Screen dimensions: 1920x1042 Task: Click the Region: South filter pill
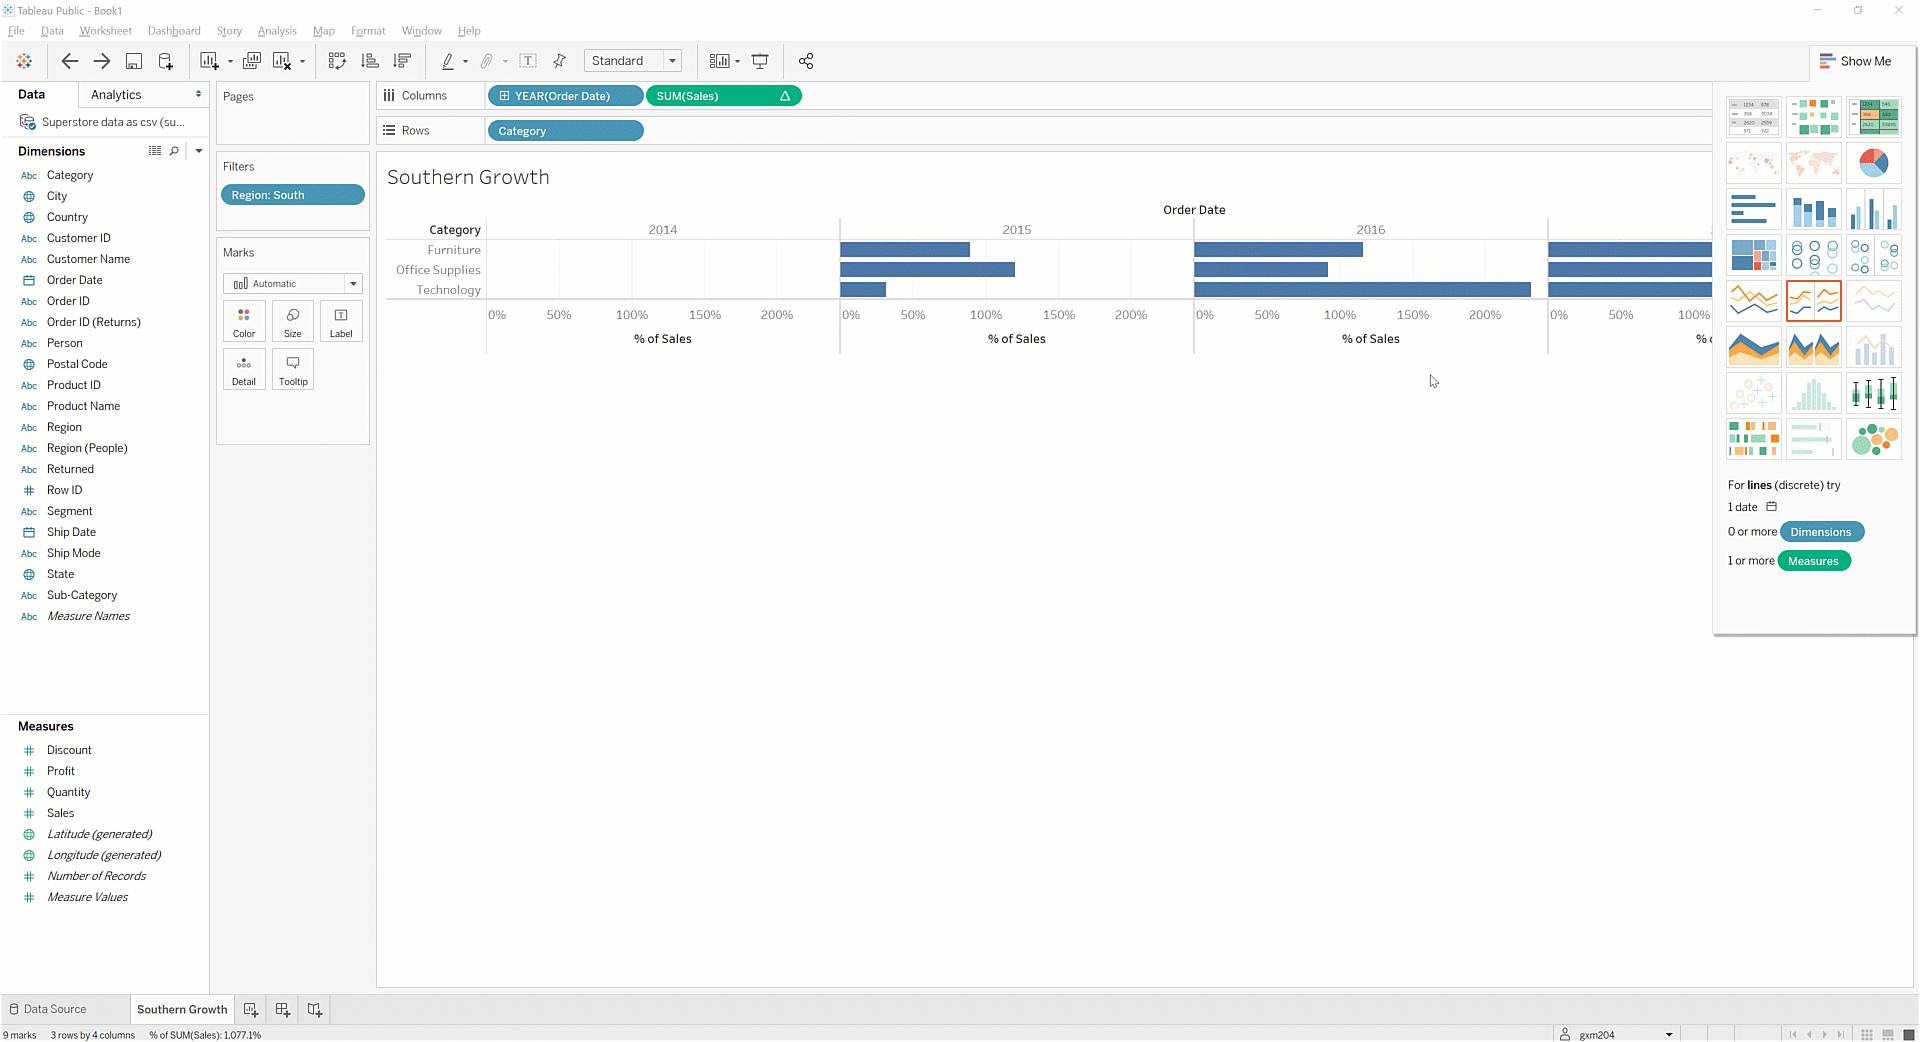point(292,195)
